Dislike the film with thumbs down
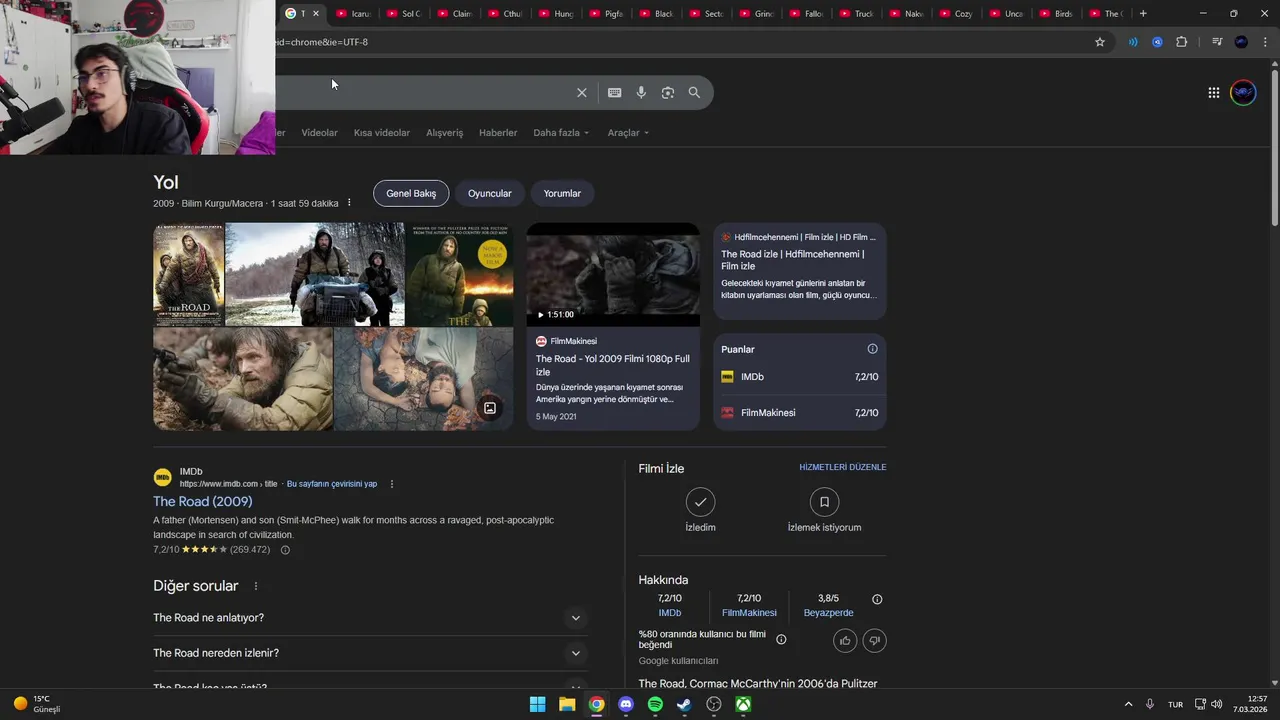This screenshot has height=720, width=1280. (874, 641)
